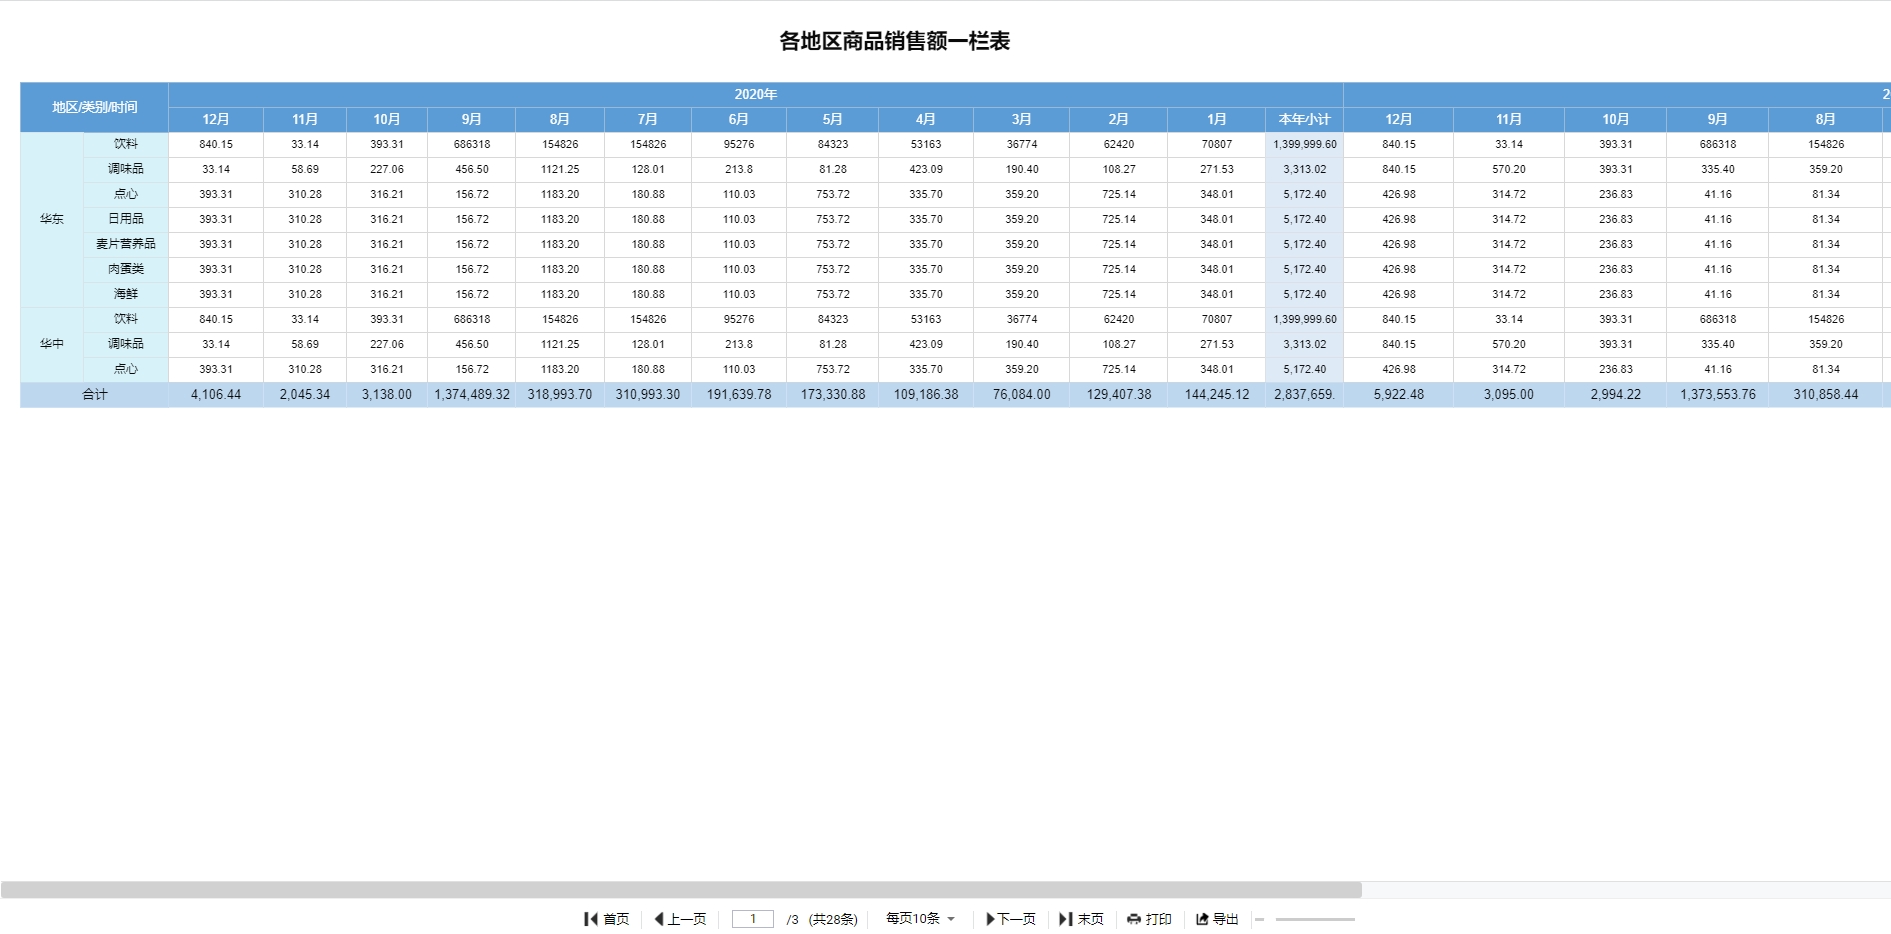Jump to last page via 末页
This screenshot has width=1891, height=934.
pyautogui.click(x=1082, y=919)
